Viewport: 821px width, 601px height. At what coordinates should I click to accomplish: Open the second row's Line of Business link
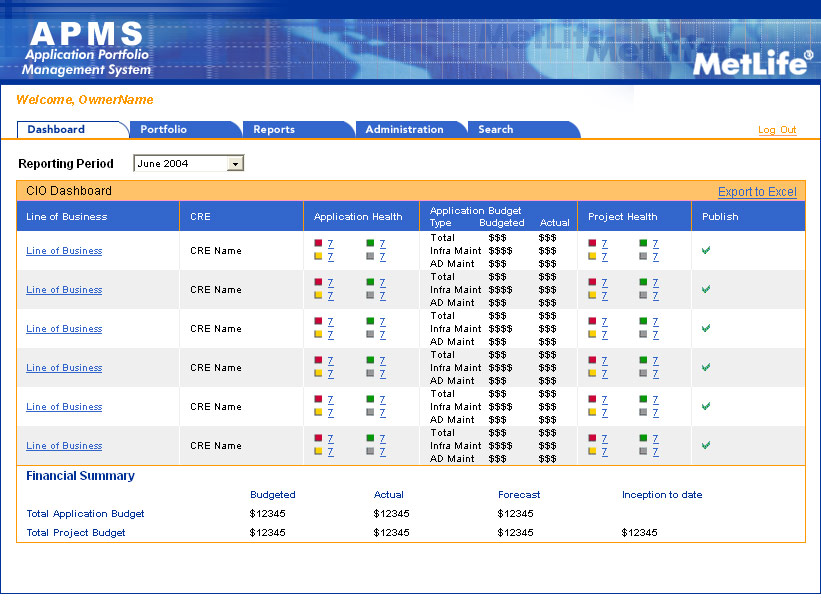64,290
